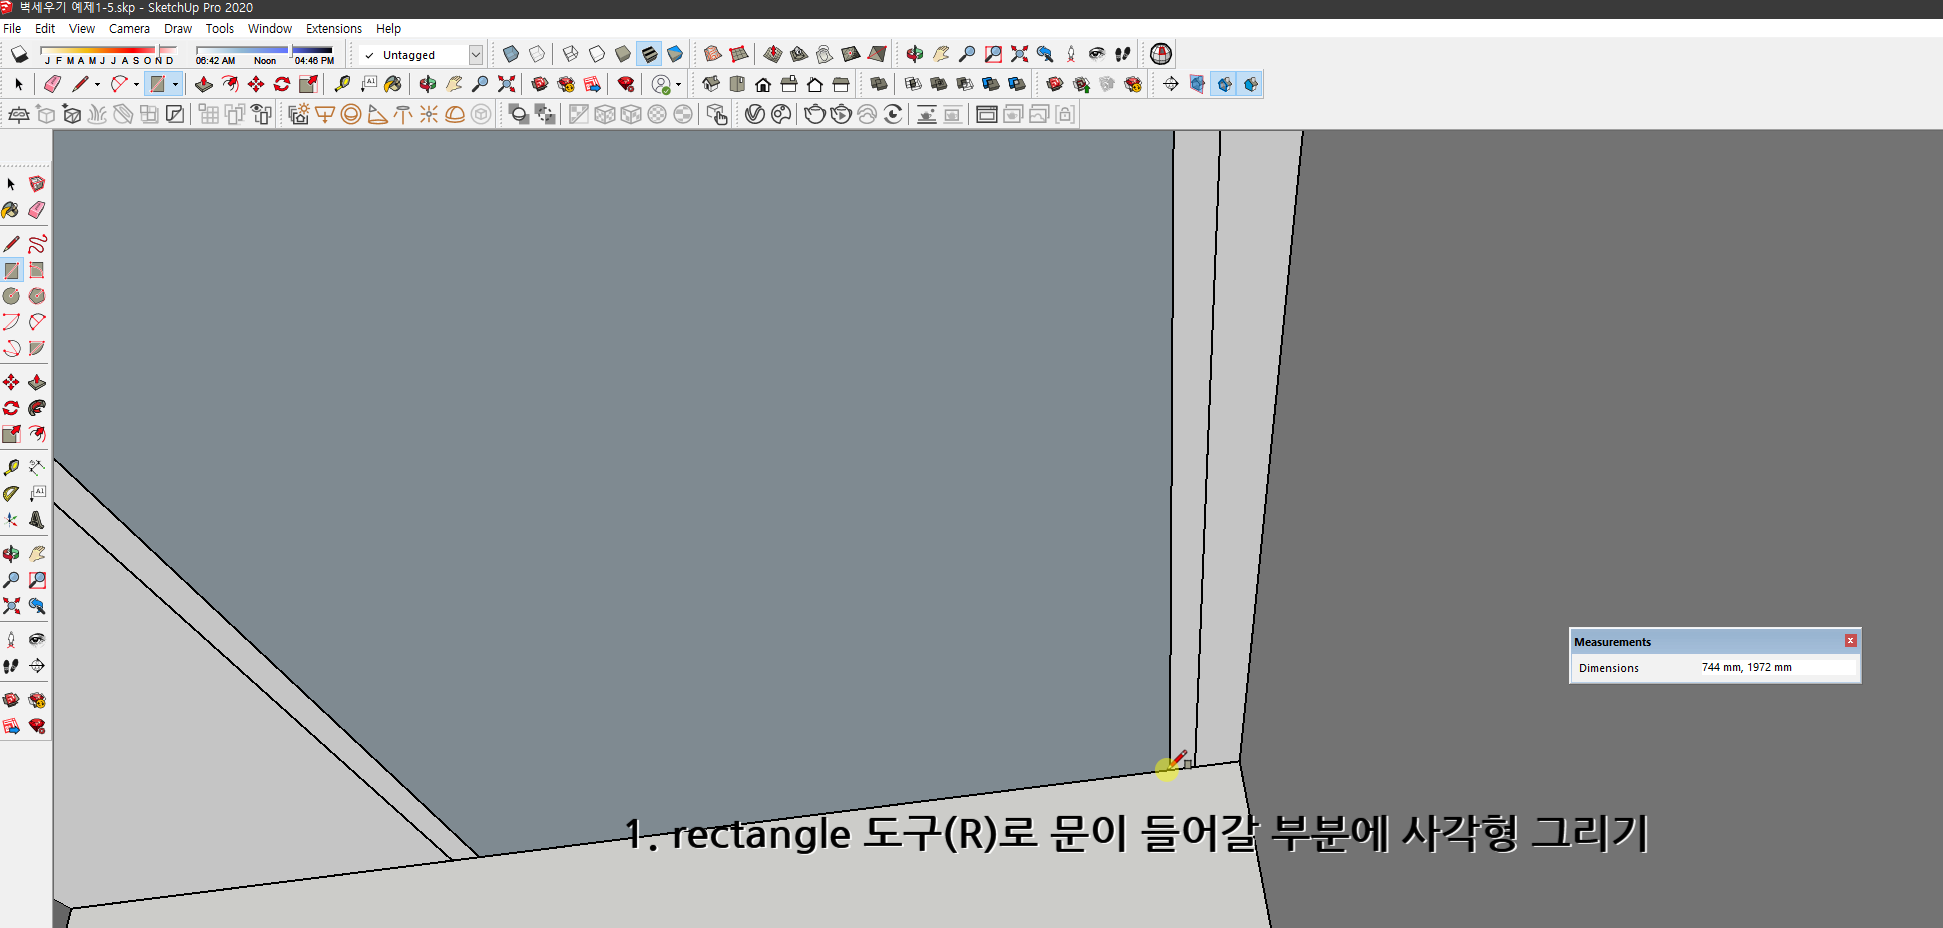Image resolution: width=1943 pixels, height=928 pixels.
Task: Select the Outer Shell solid tool
Action: coord(879,84)
